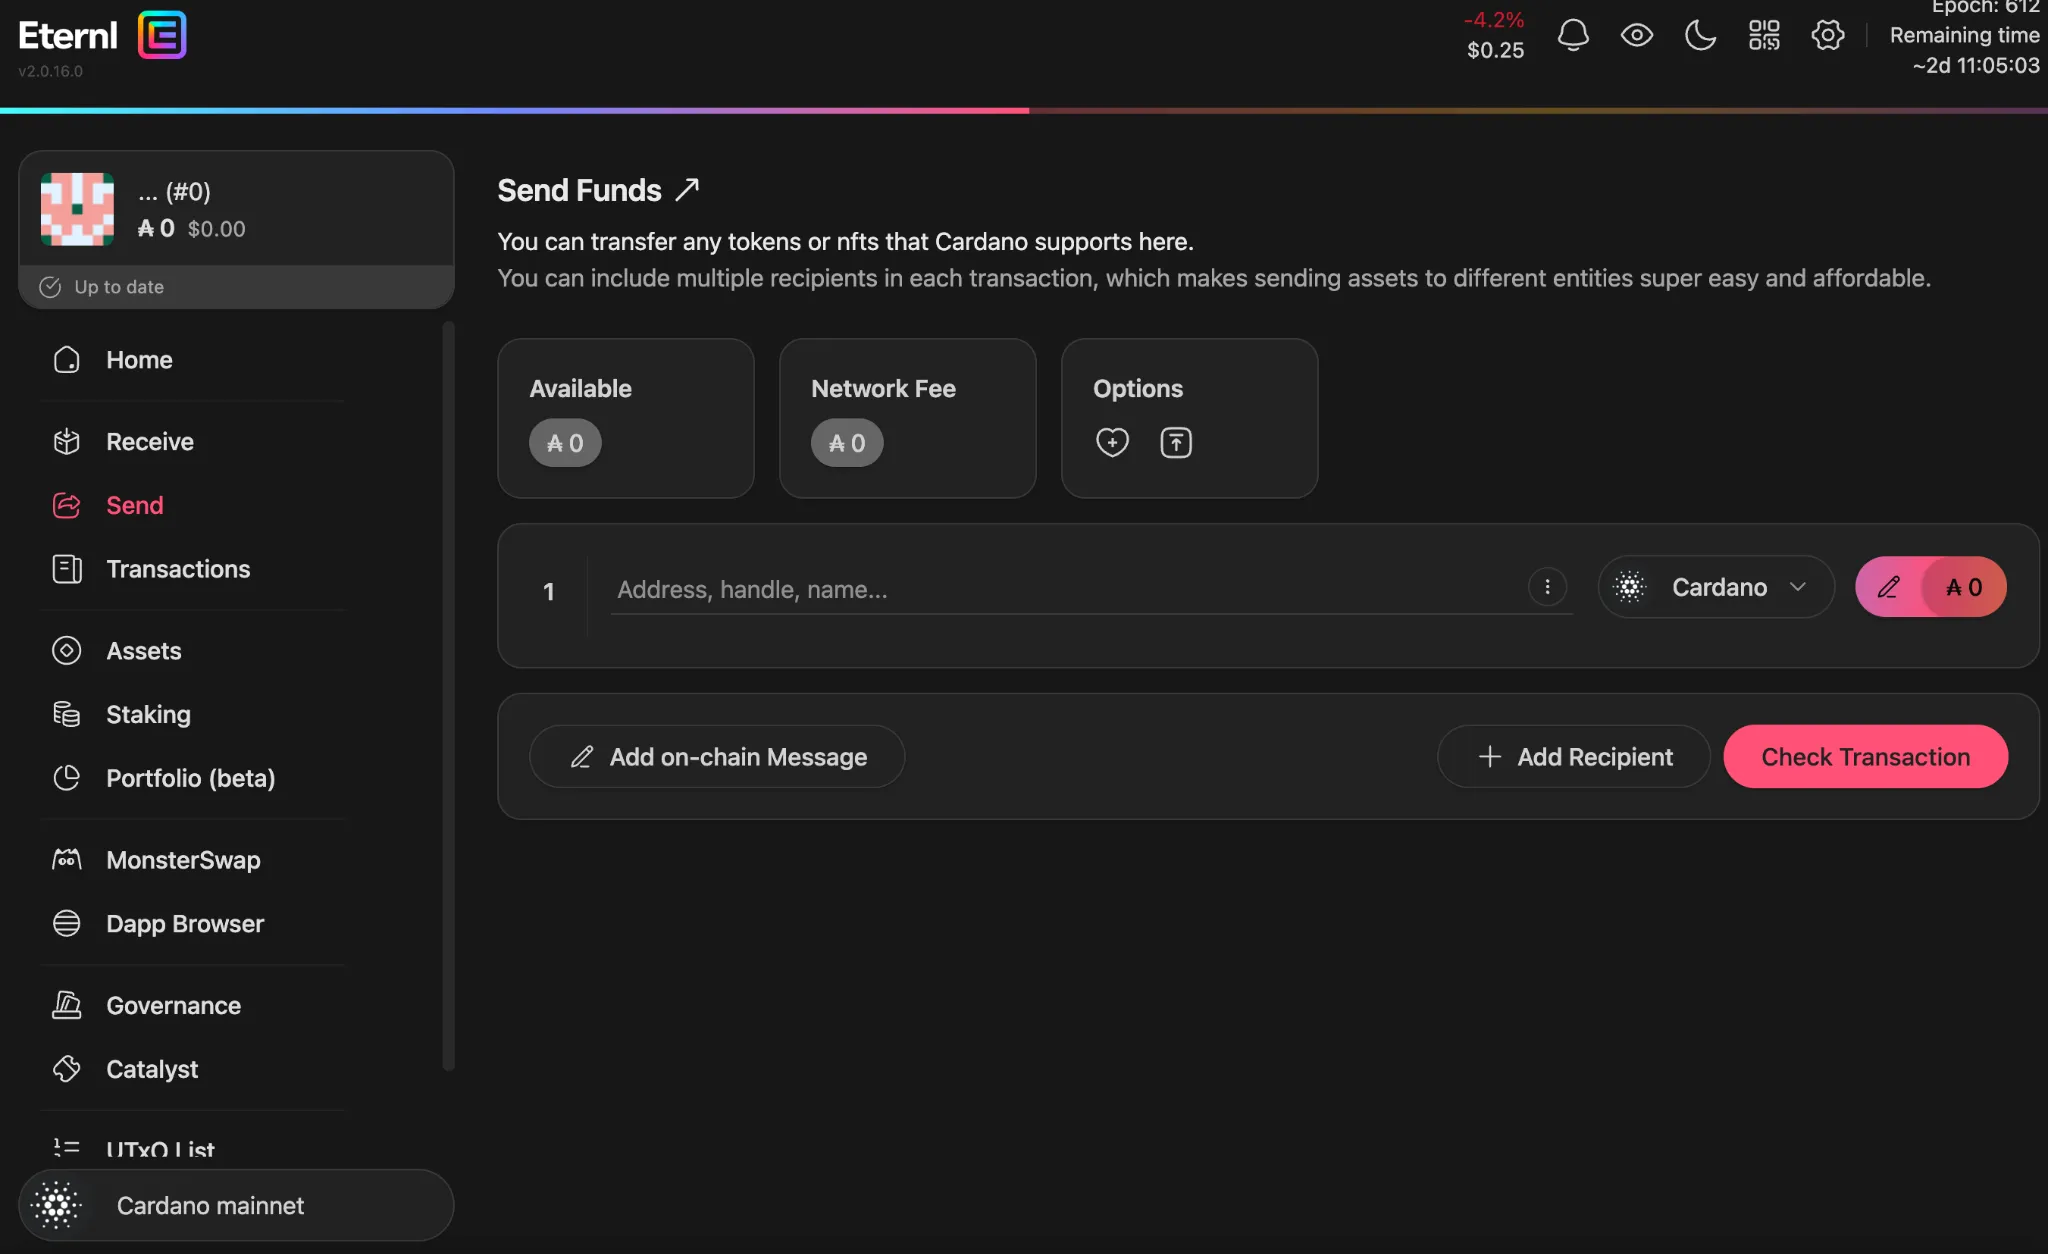The image size is (2048, 1254).
Task: Select the Staking coins icon
Action: (x=66, y=713)
